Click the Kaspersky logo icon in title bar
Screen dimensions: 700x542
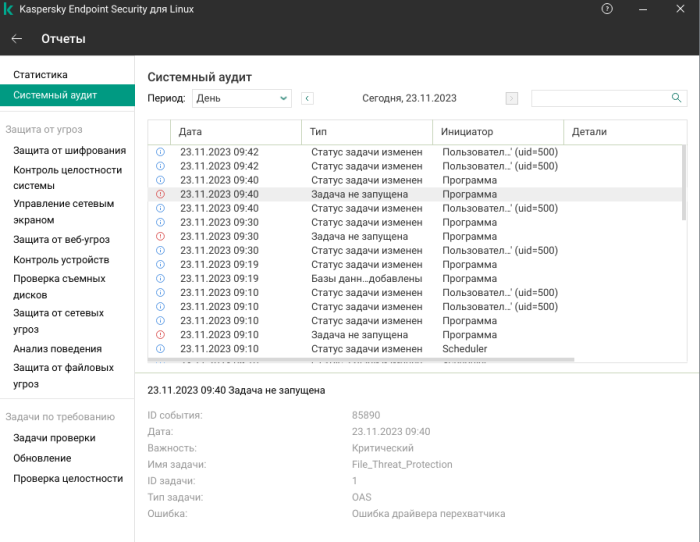tap(9, 9)
